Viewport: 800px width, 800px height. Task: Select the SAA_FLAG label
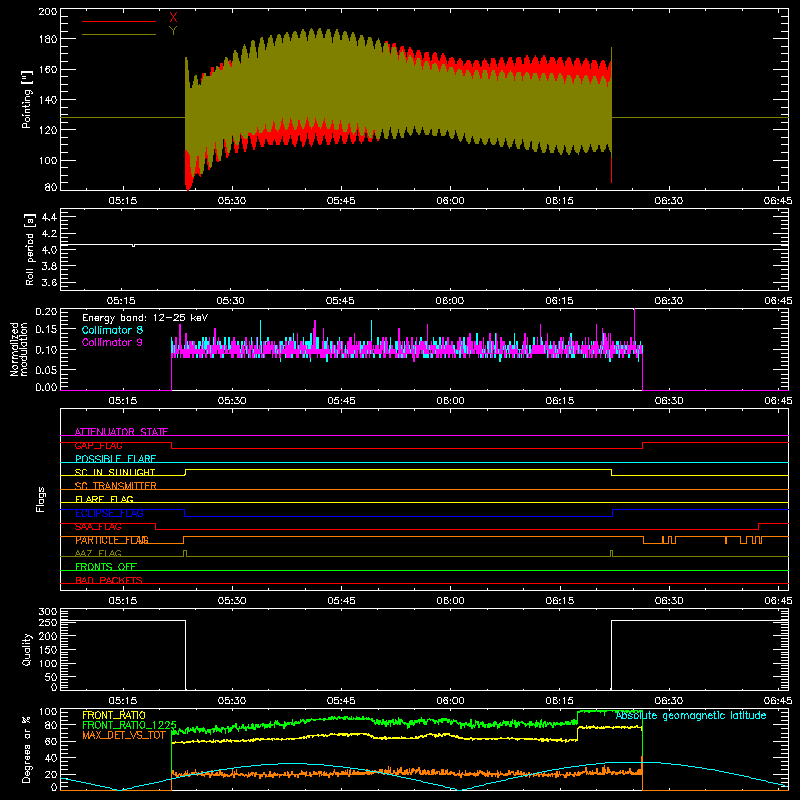[x=98, y=527]
